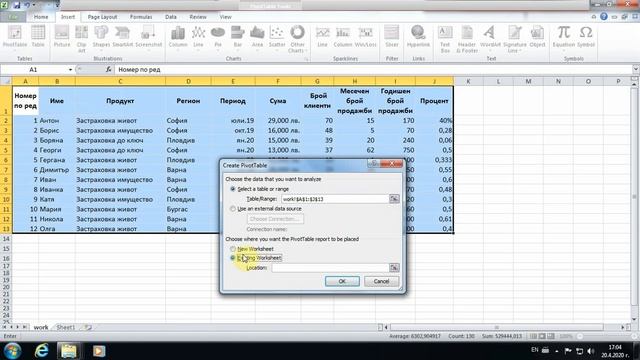Open the Name Box dropdown arrow
640x360 pixels.
point(70,70)
